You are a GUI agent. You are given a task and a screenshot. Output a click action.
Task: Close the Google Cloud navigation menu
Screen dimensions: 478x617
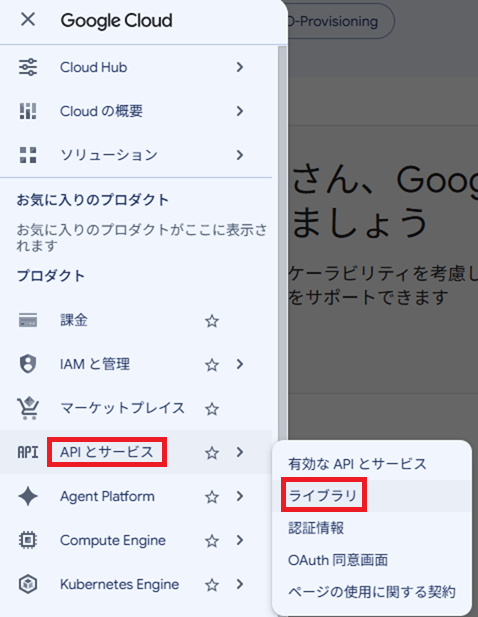(x=28, y=19)
